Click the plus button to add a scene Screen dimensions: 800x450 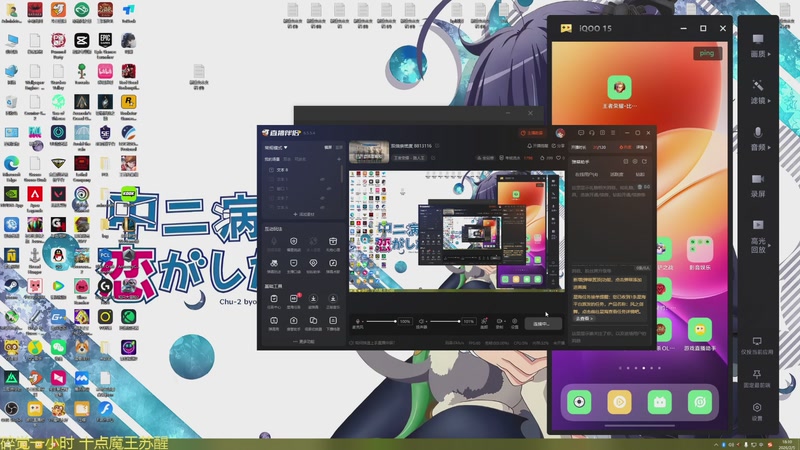[x=339, y=159]
